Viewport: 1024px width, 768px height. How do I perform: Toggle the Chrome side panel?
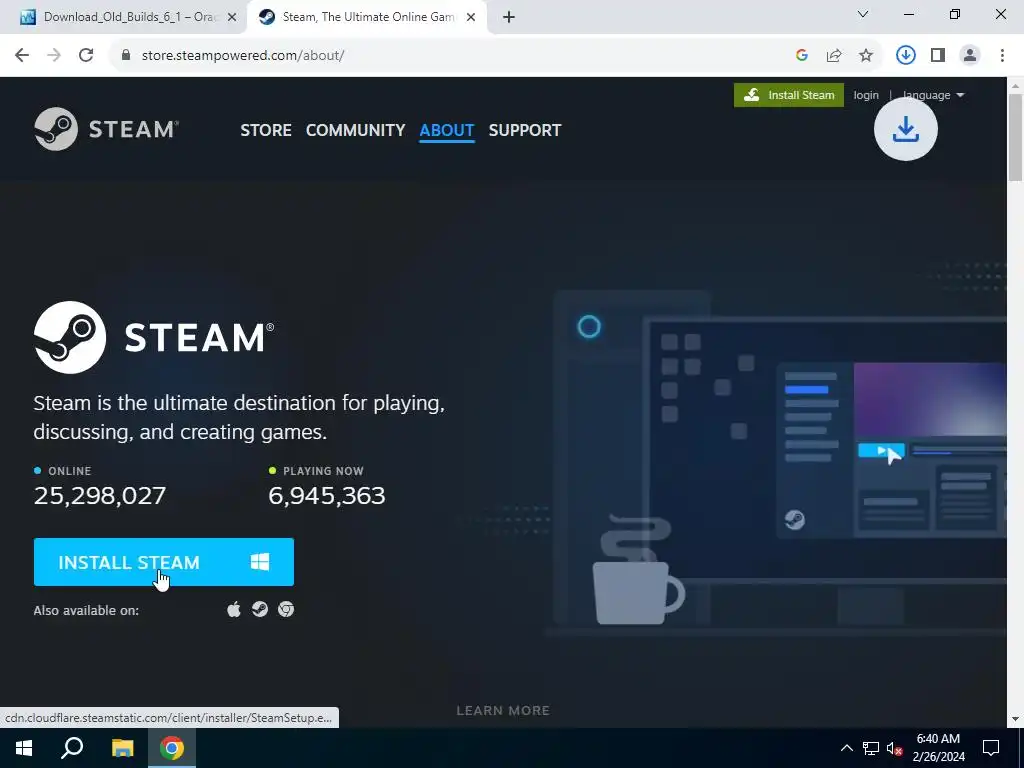938,56
